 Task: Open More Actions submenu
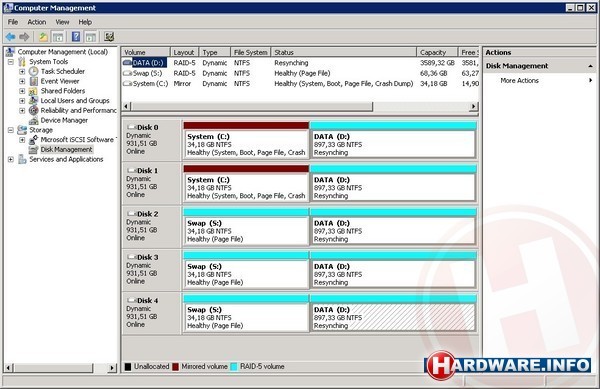click(x=540, y=81)
